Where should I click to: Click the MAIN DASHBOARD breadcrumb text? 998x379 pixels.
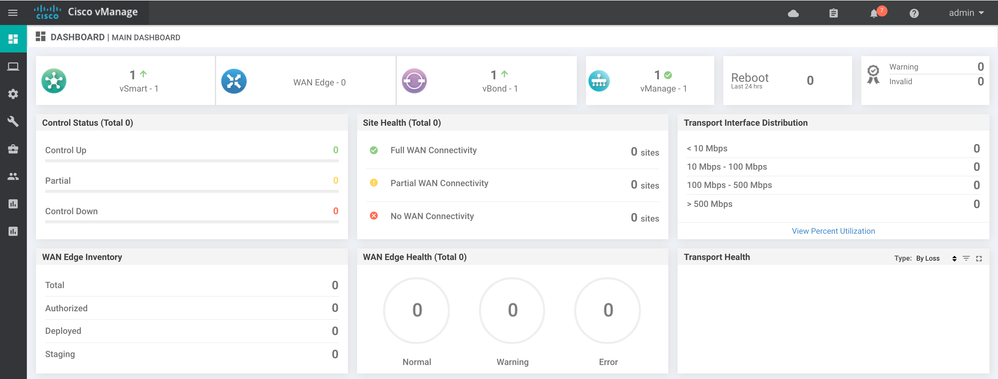(x=146, y=38)
